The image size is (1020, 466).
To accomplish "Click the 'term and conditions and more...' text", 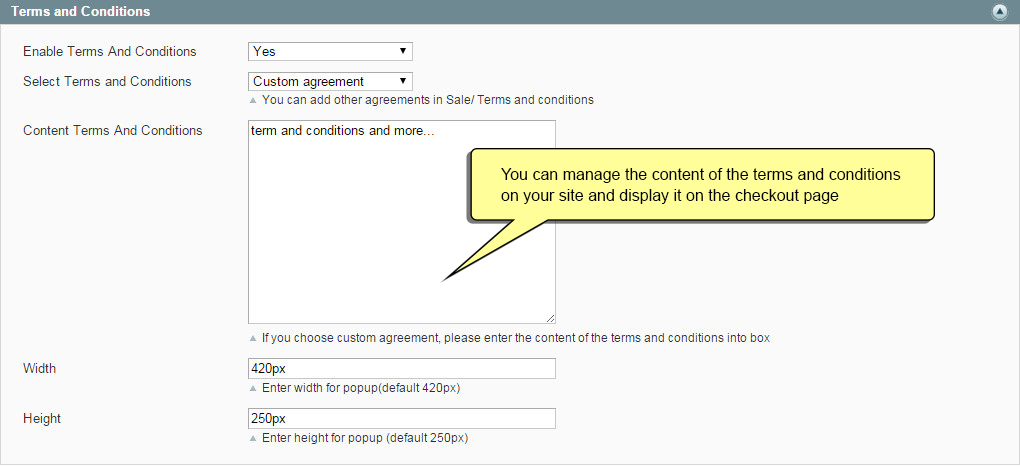I will [342, 131].
